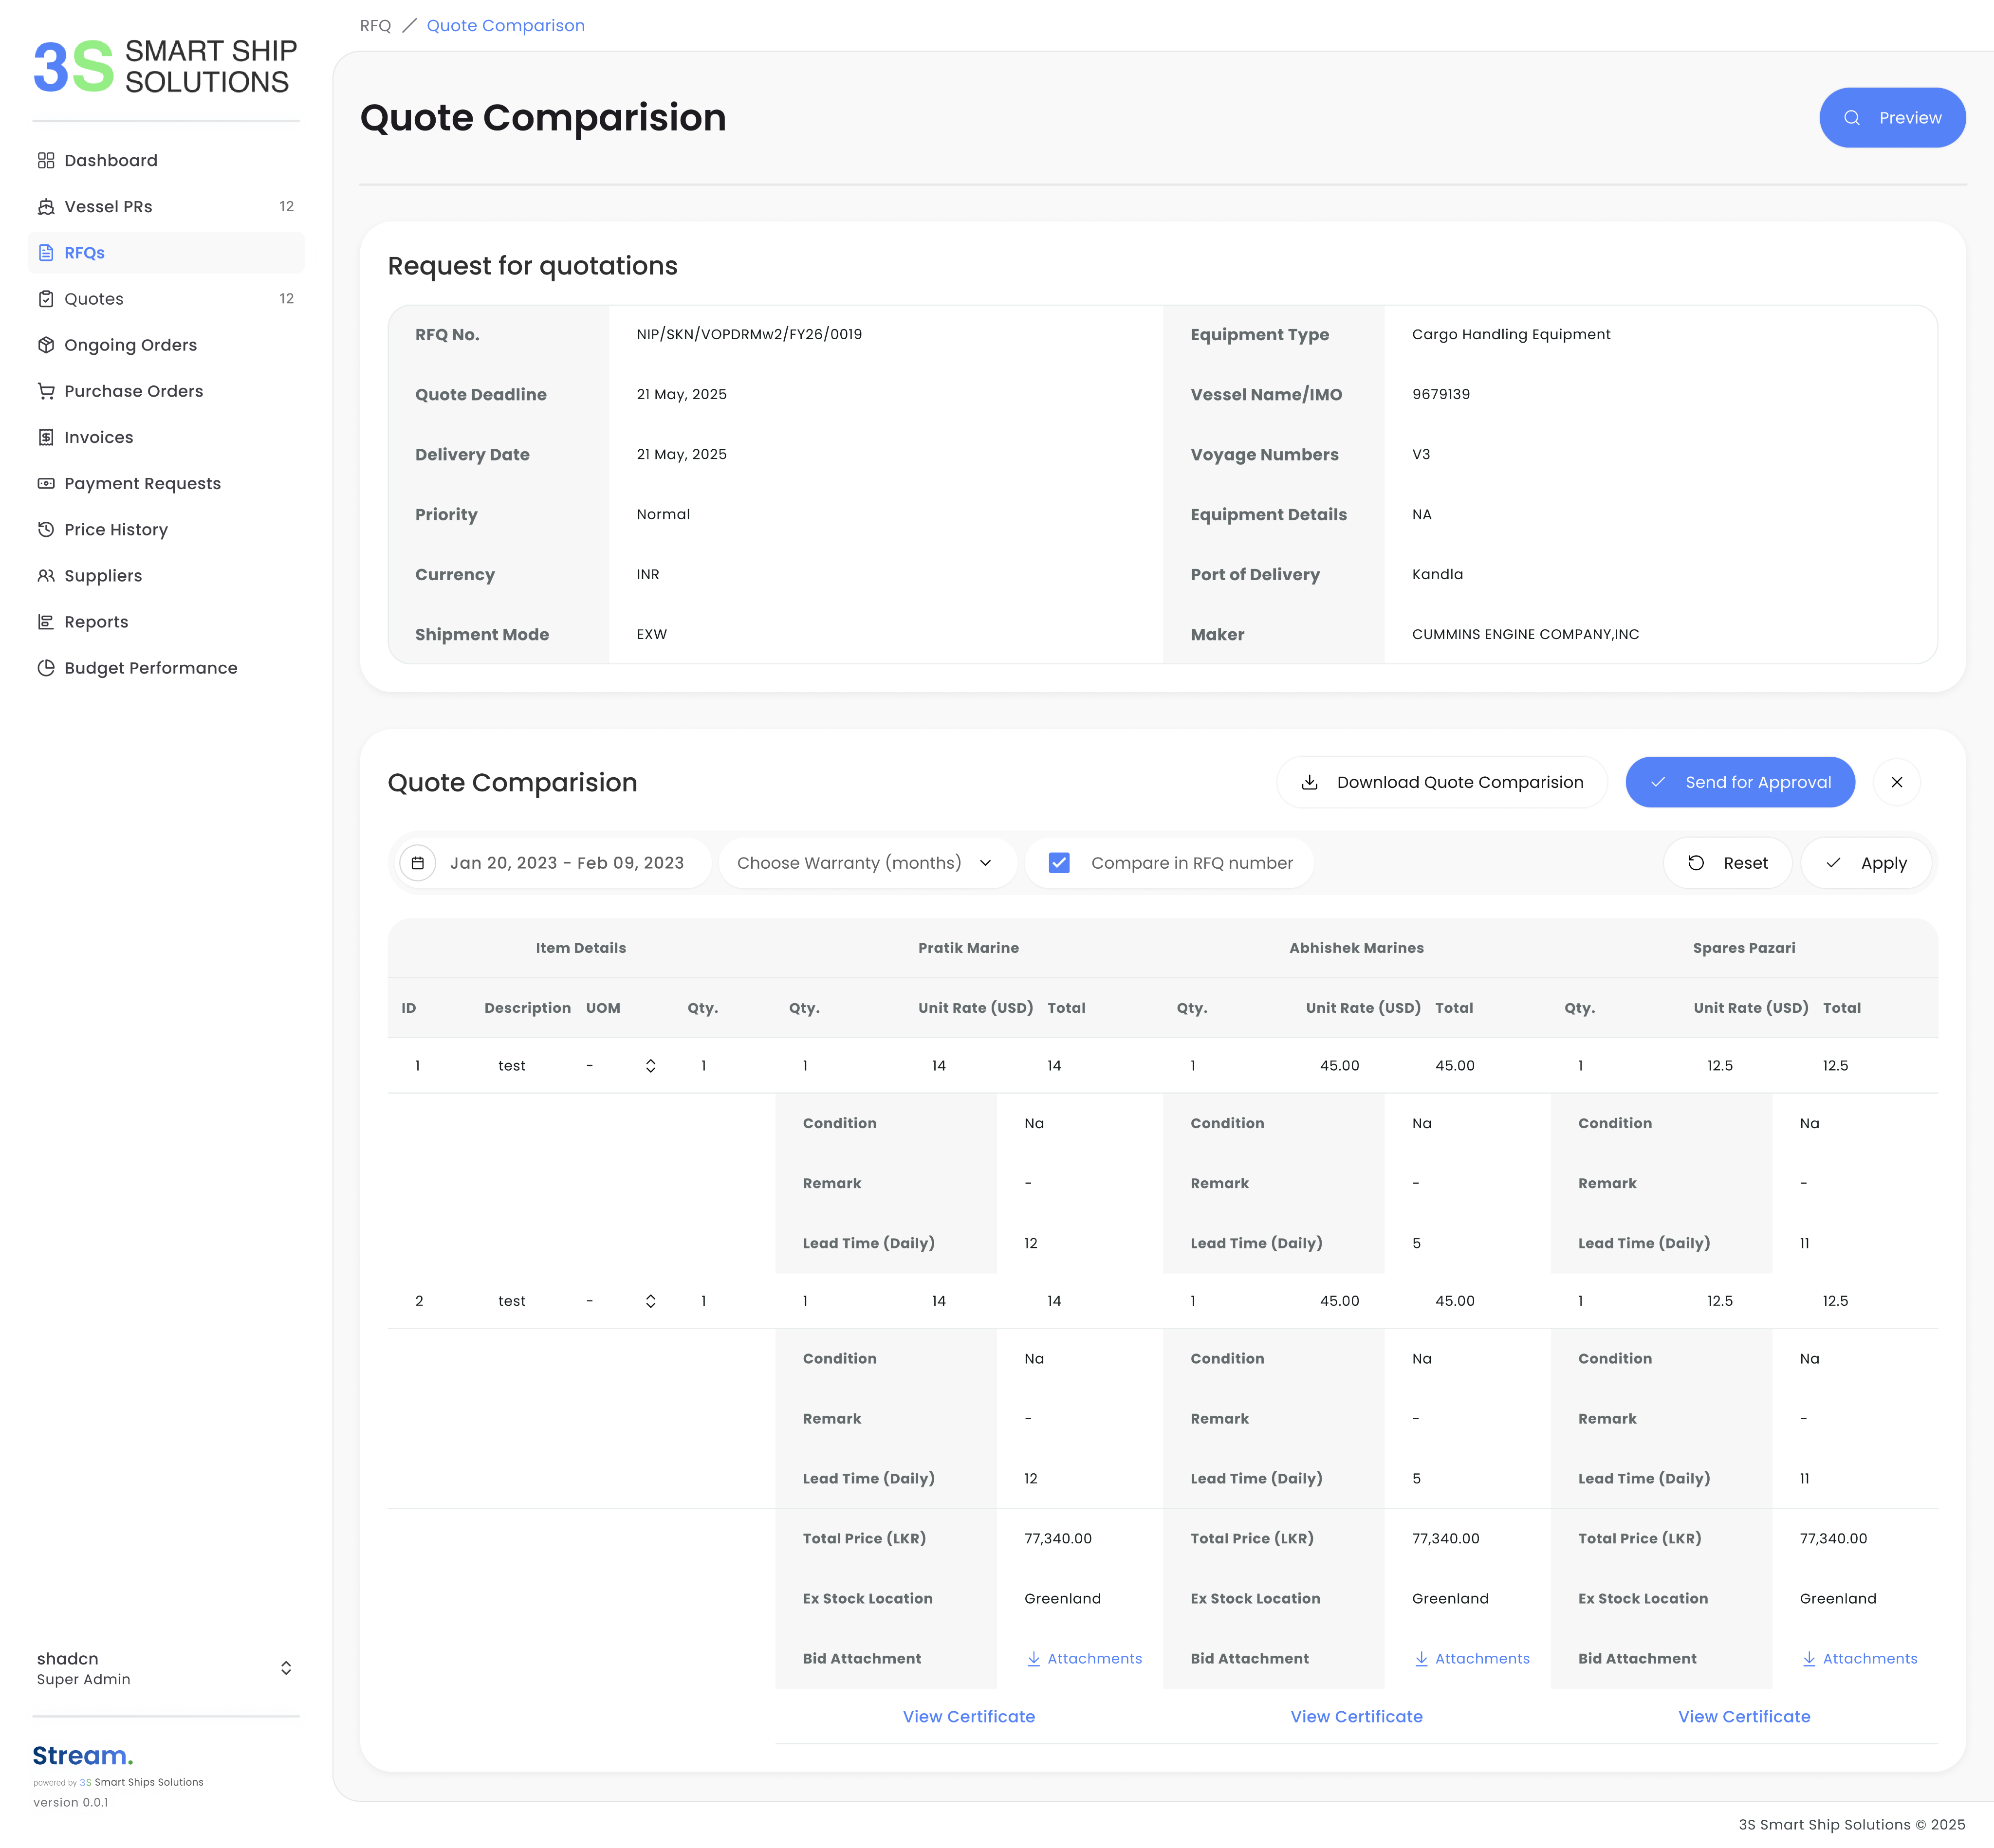Expand the shadcn Super Admin user switcher
The height and width of the screenshot is (1848, 1994).
point(286,1668)
